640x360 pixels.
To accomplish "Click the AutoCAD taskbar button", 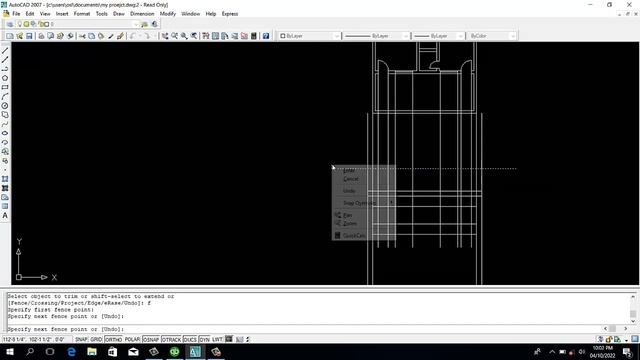I will tap(195, 352).
